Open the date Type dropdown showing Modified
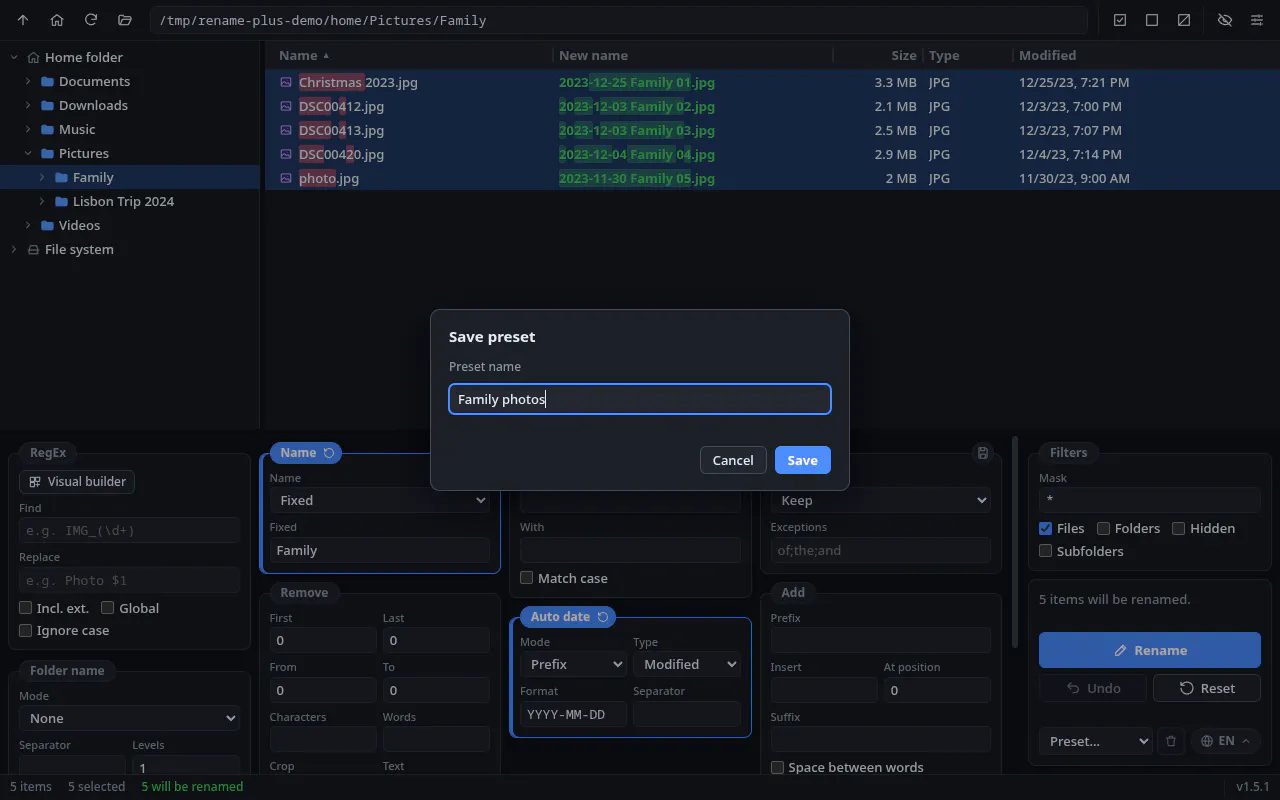Image resolution: width=1280 pixels, height=800 pixels. tap(687, 664)
